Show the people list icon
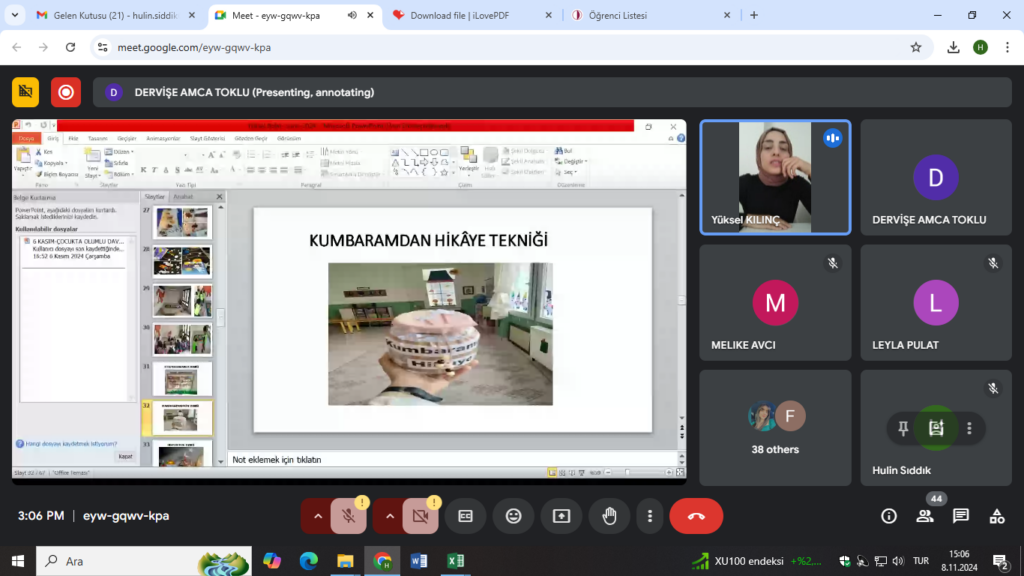The image size is (1024, 576). click(925, 516)
